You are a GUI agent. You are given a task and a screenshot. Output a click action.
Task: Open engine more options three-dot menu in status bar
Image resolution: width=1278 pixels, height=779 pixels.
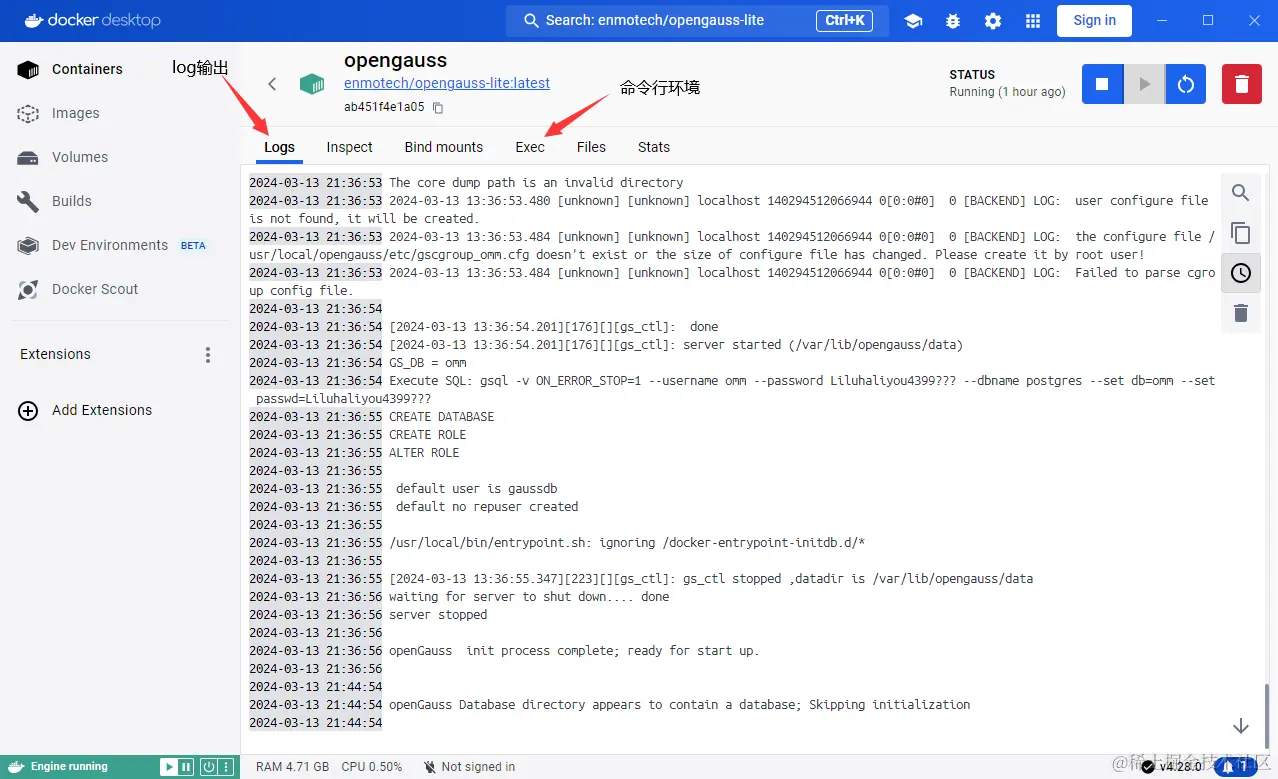(226, 767)
